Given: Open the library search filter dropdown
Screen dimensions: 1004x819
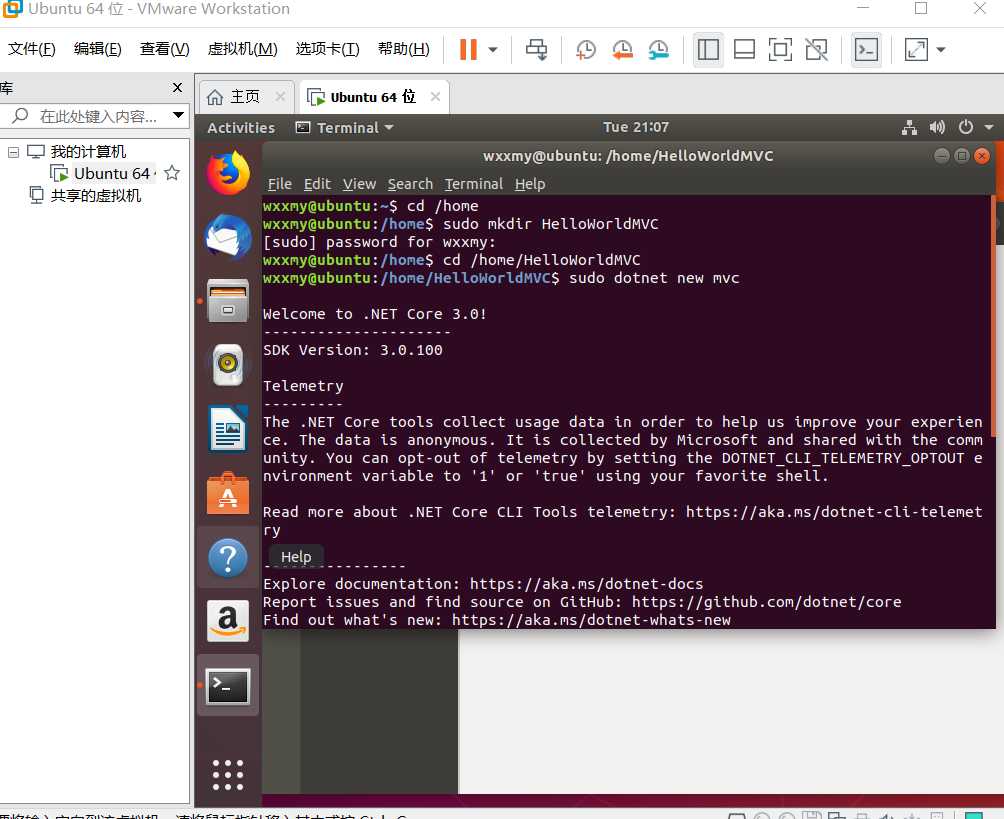Looking at the screenshot, I should [x=179, y=115].
